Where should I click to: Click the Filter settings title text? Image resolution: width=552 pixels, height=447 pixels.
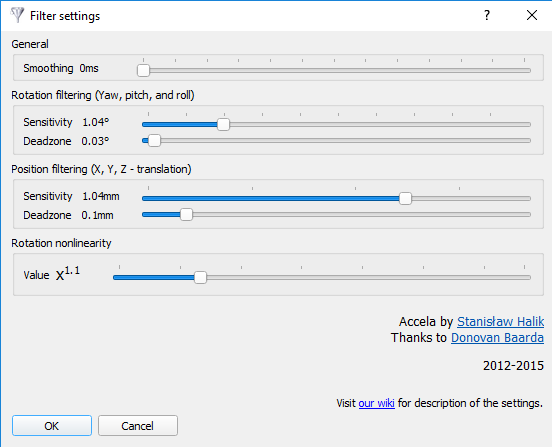coord(65,16)
